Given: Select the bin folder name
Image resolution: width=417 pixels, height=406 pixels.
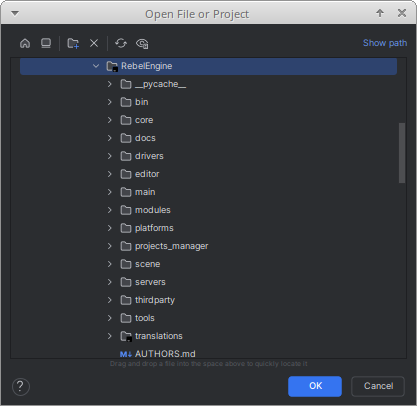Looking at the screenshot, I should point(142,102).
